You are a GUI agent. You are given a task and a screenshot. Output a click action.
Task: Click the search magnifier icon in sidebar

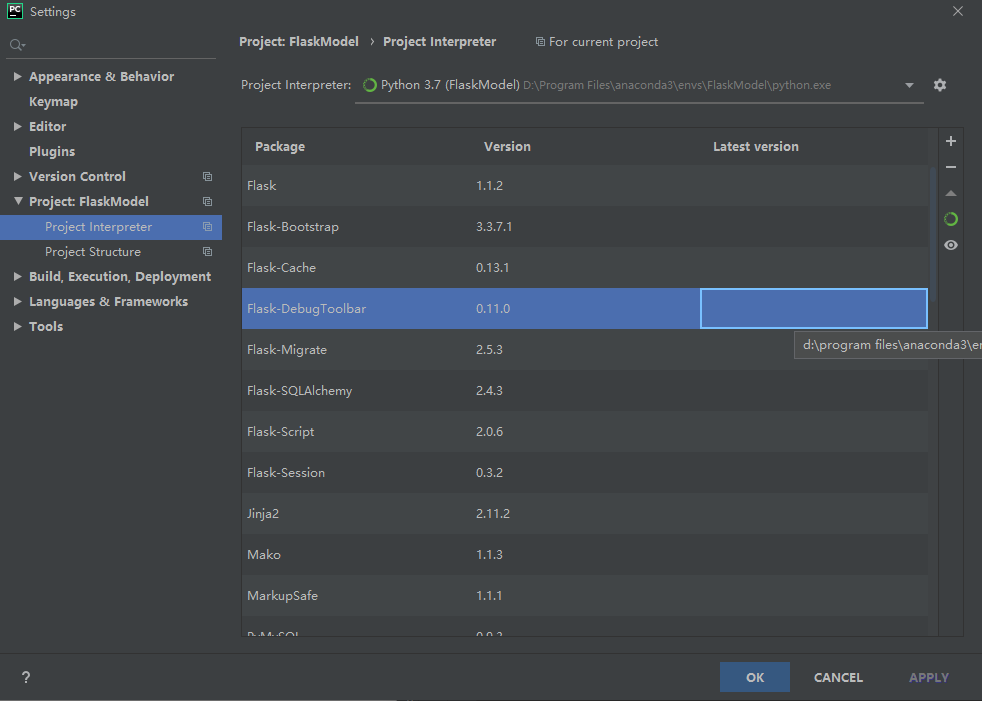click(17, 45)
